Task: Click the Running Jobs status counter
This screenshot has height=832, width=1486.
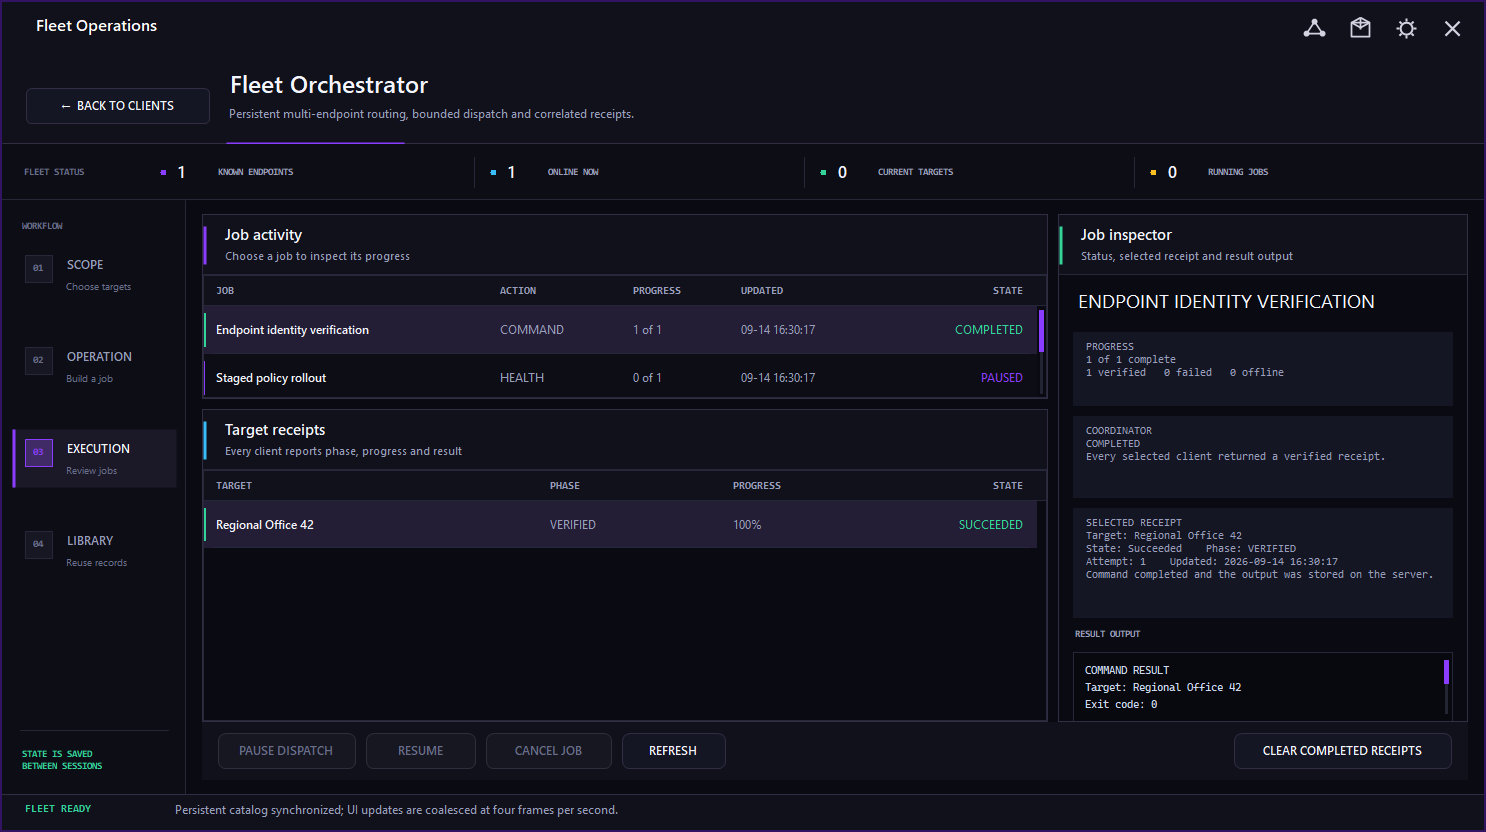Action: (1209, 172)
